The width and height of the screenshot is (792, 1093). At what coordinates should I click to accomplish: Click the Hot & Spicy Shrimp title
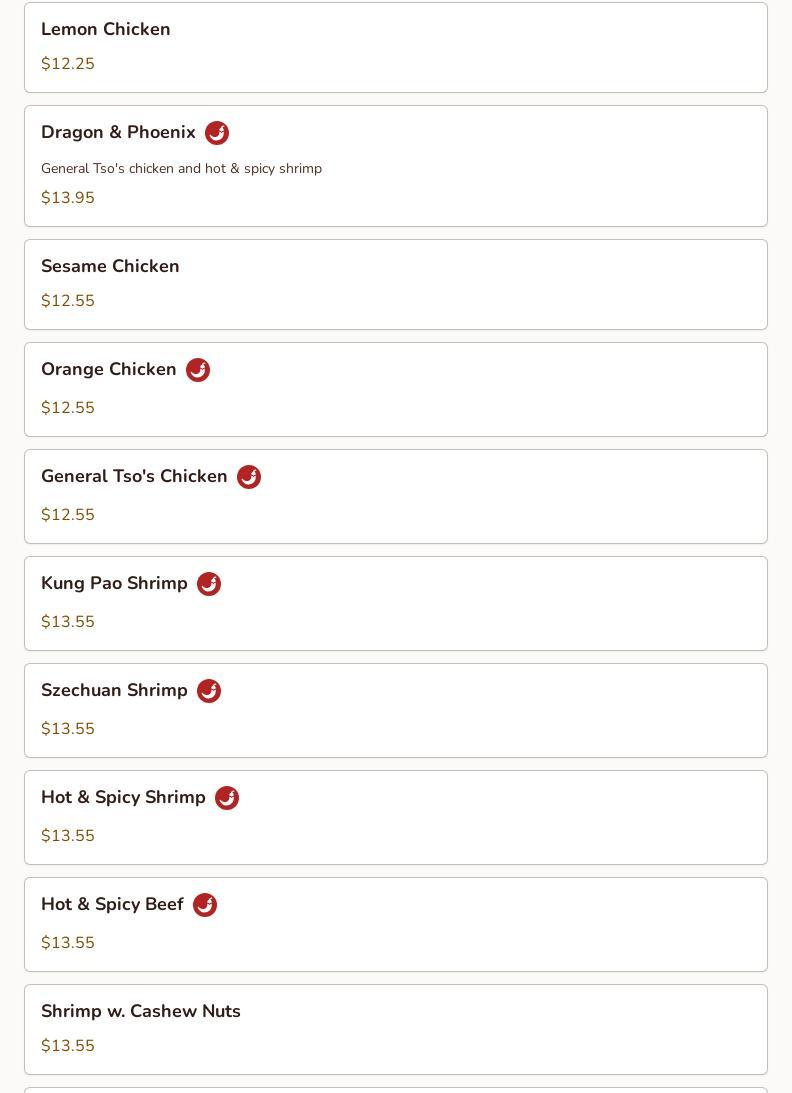[123, 797]
